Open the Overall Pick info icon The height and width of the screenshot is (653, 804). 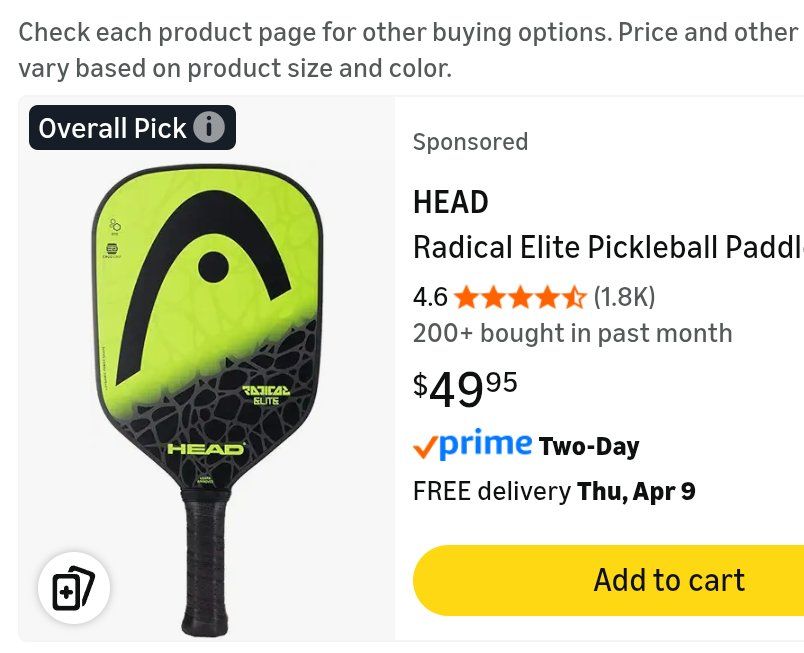point(209,127)
